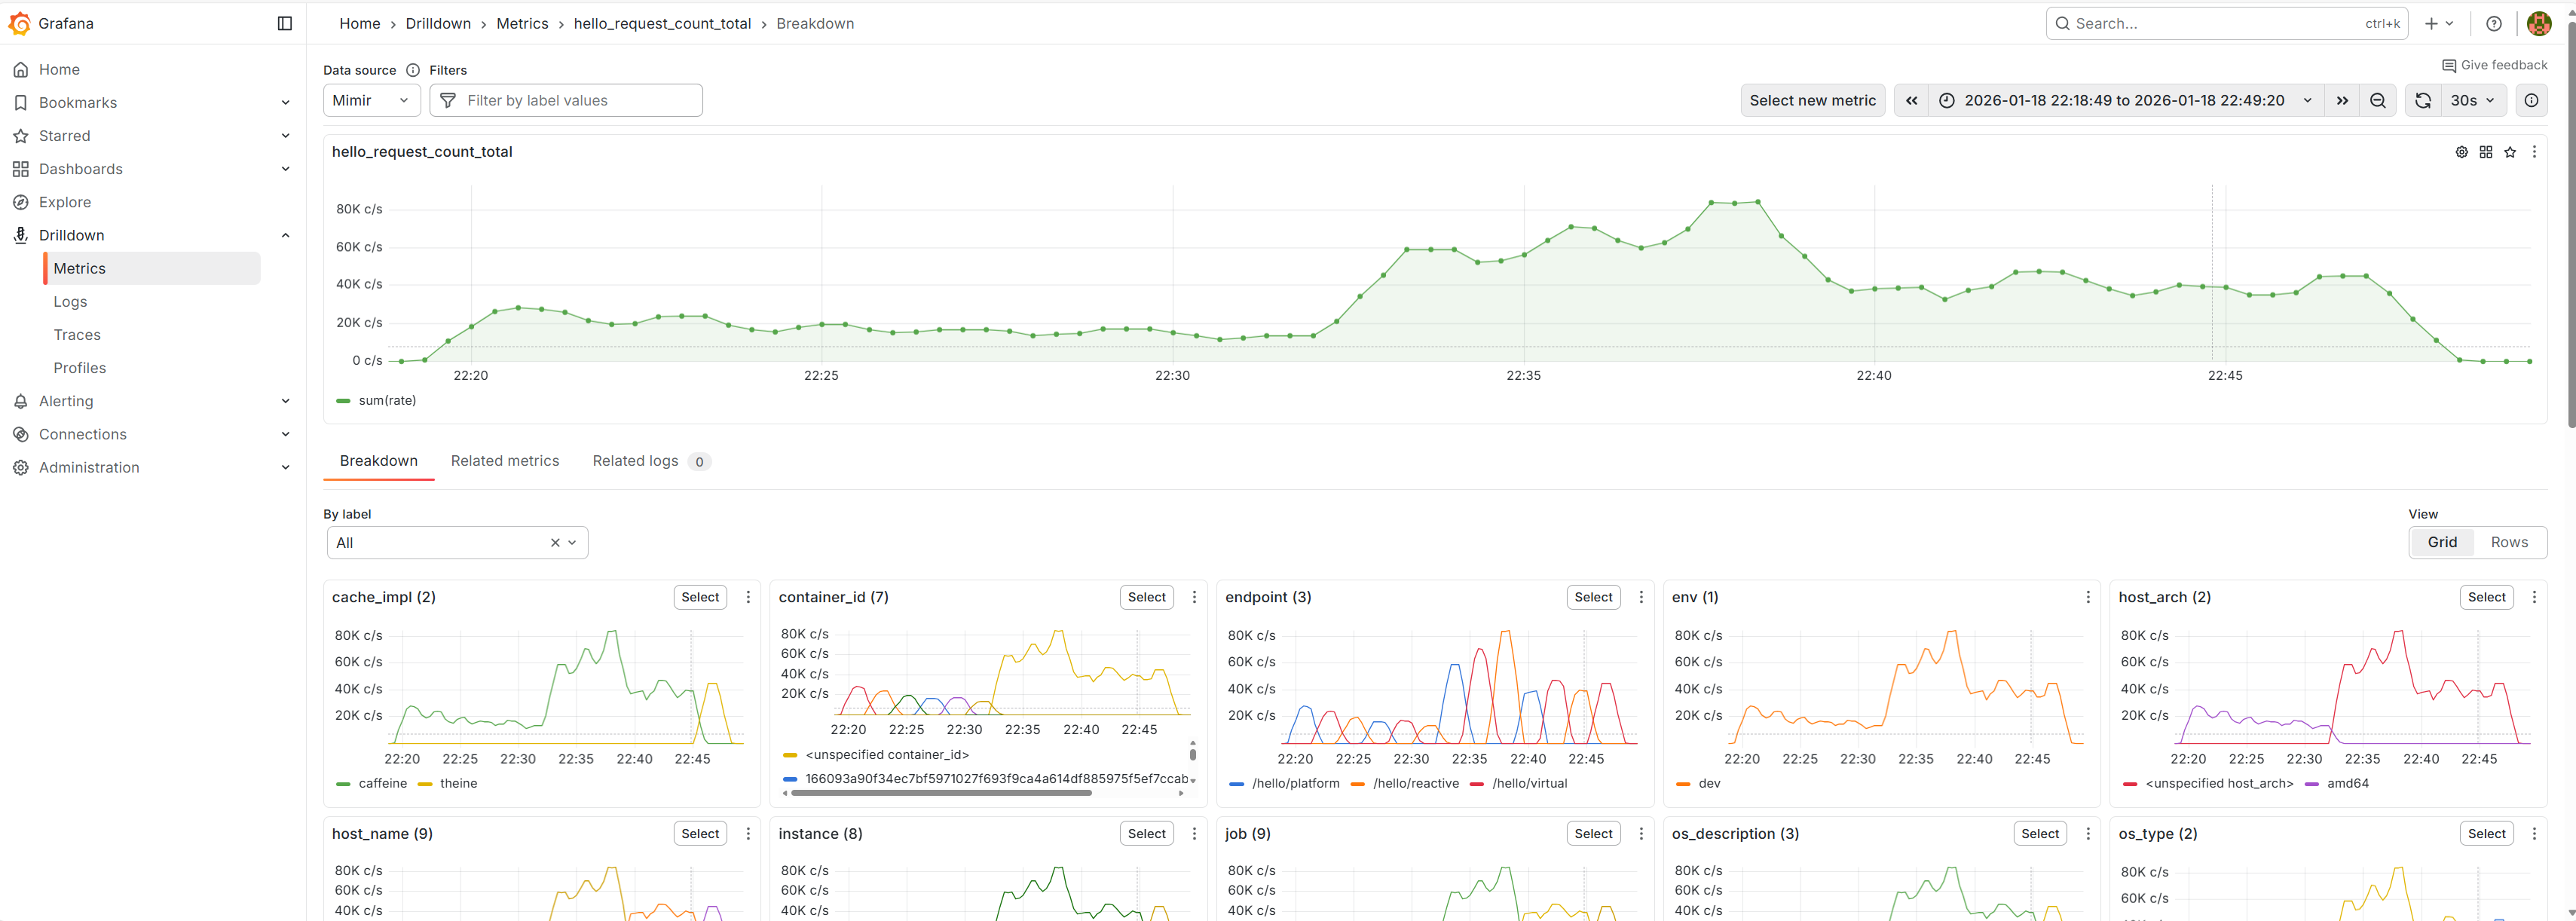Star the hello_request_count_total panel

[2511, 152]
